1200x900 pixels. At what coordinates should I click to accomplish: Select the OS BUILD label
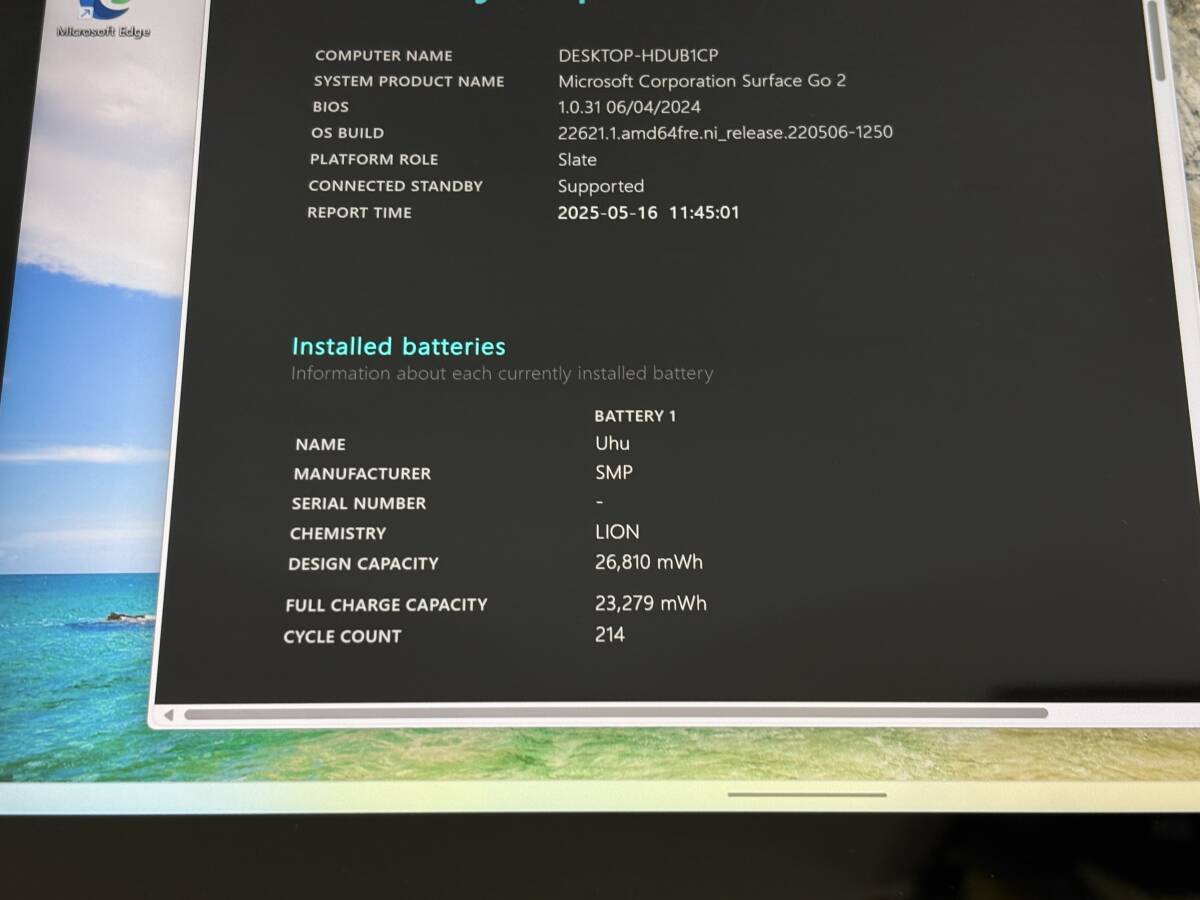347,133
